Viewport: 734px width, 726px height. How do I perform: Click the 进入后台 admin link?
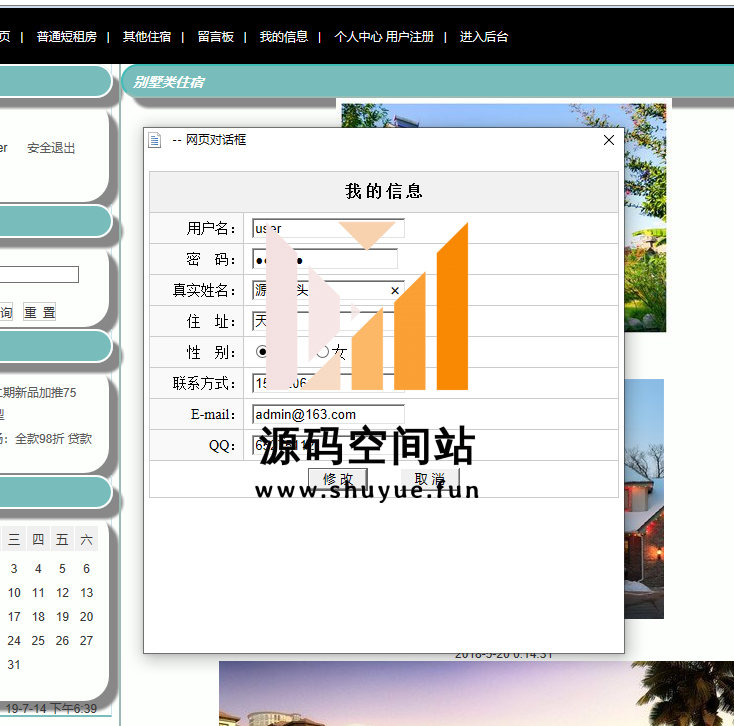coord(484,37)
